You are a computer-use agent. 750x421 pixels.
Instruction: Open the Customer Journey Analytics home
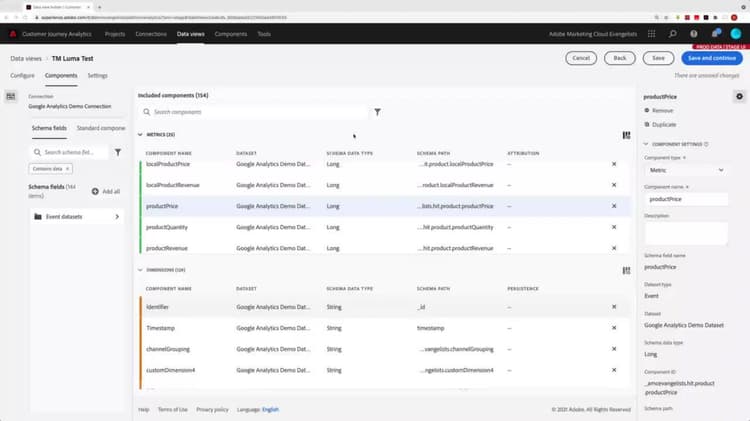57,34
